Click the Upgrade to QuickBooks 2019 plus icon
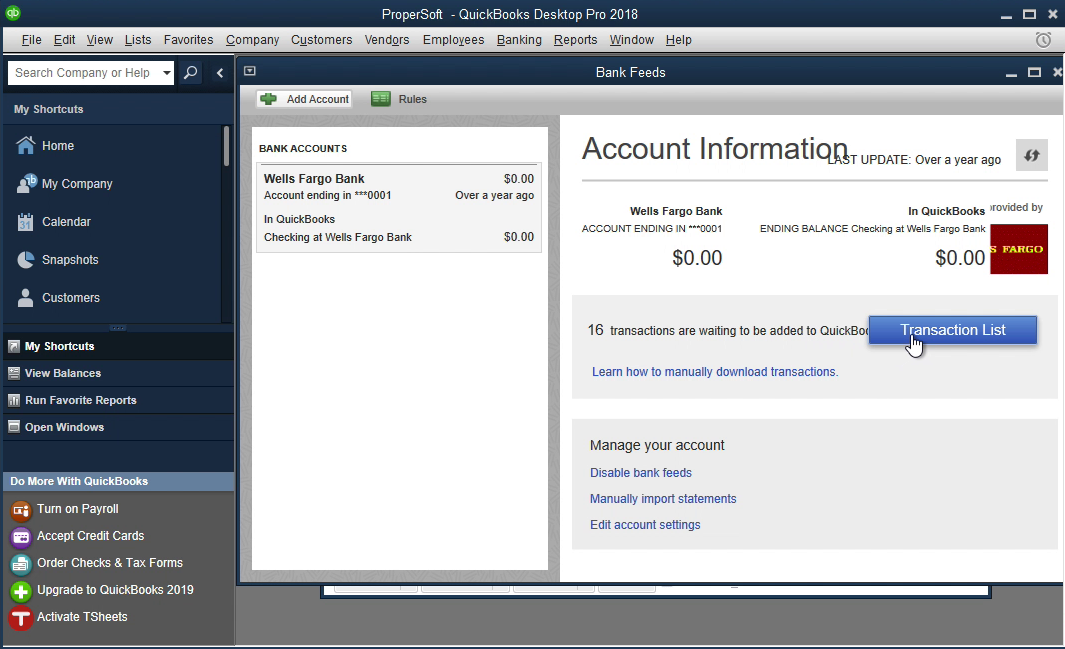The width and height of the screenshot is (1065, 649). pos(21,591)
